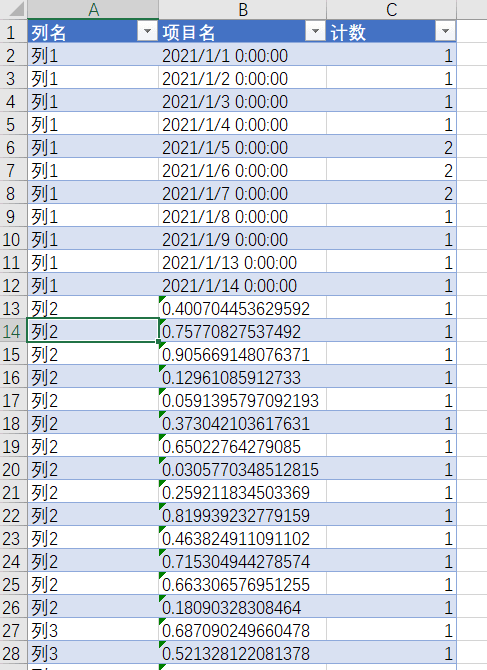Click the green error indicator on 0.905669148076371
487x670 pixels.
tap(161, 344)
